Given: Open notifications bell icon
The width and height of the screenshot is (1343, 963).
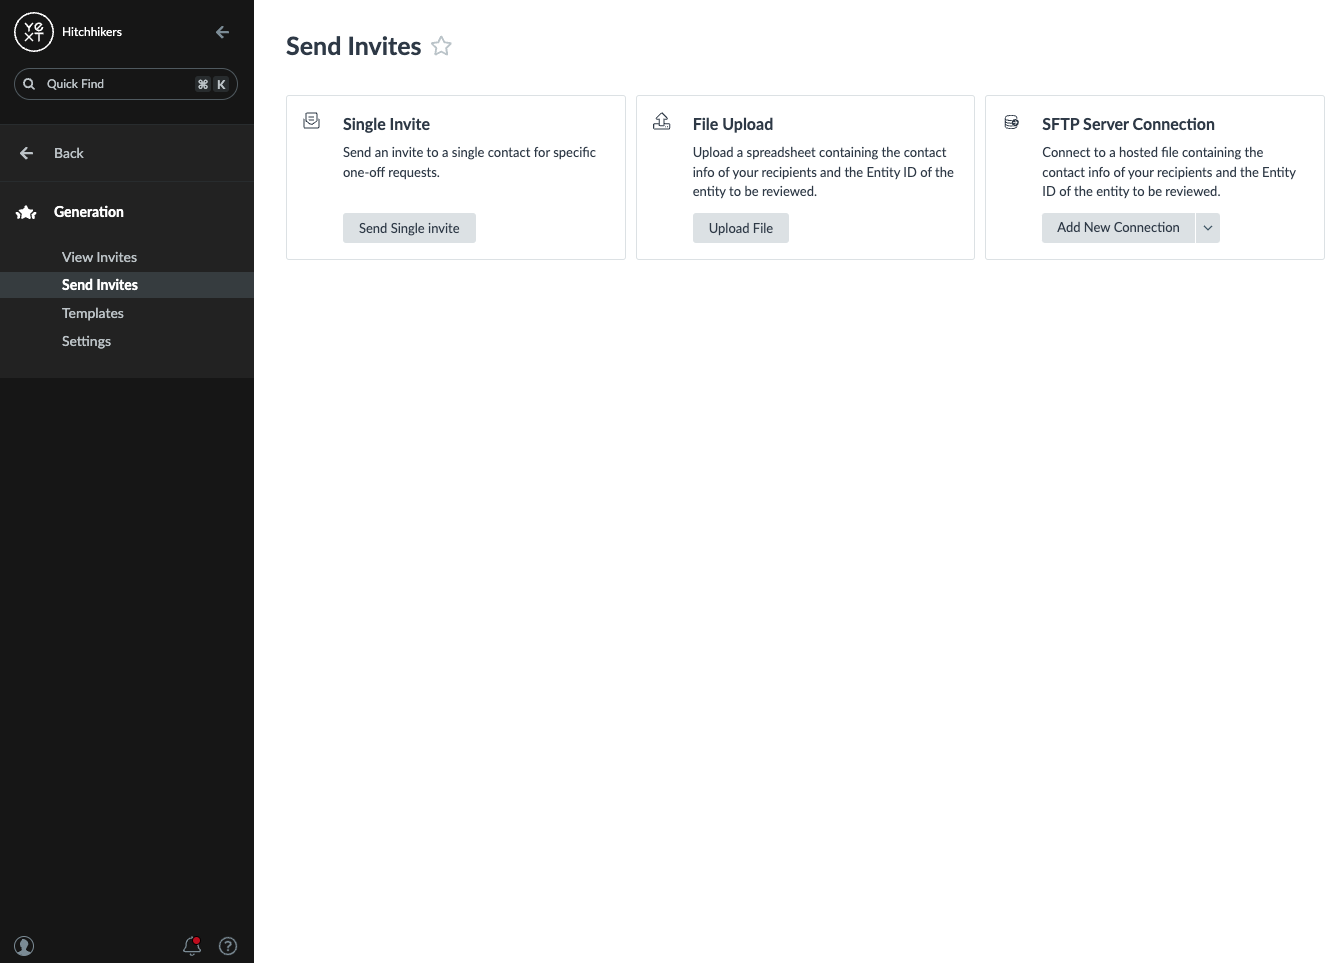Looking at the screenshot, I should pos(192,946).
